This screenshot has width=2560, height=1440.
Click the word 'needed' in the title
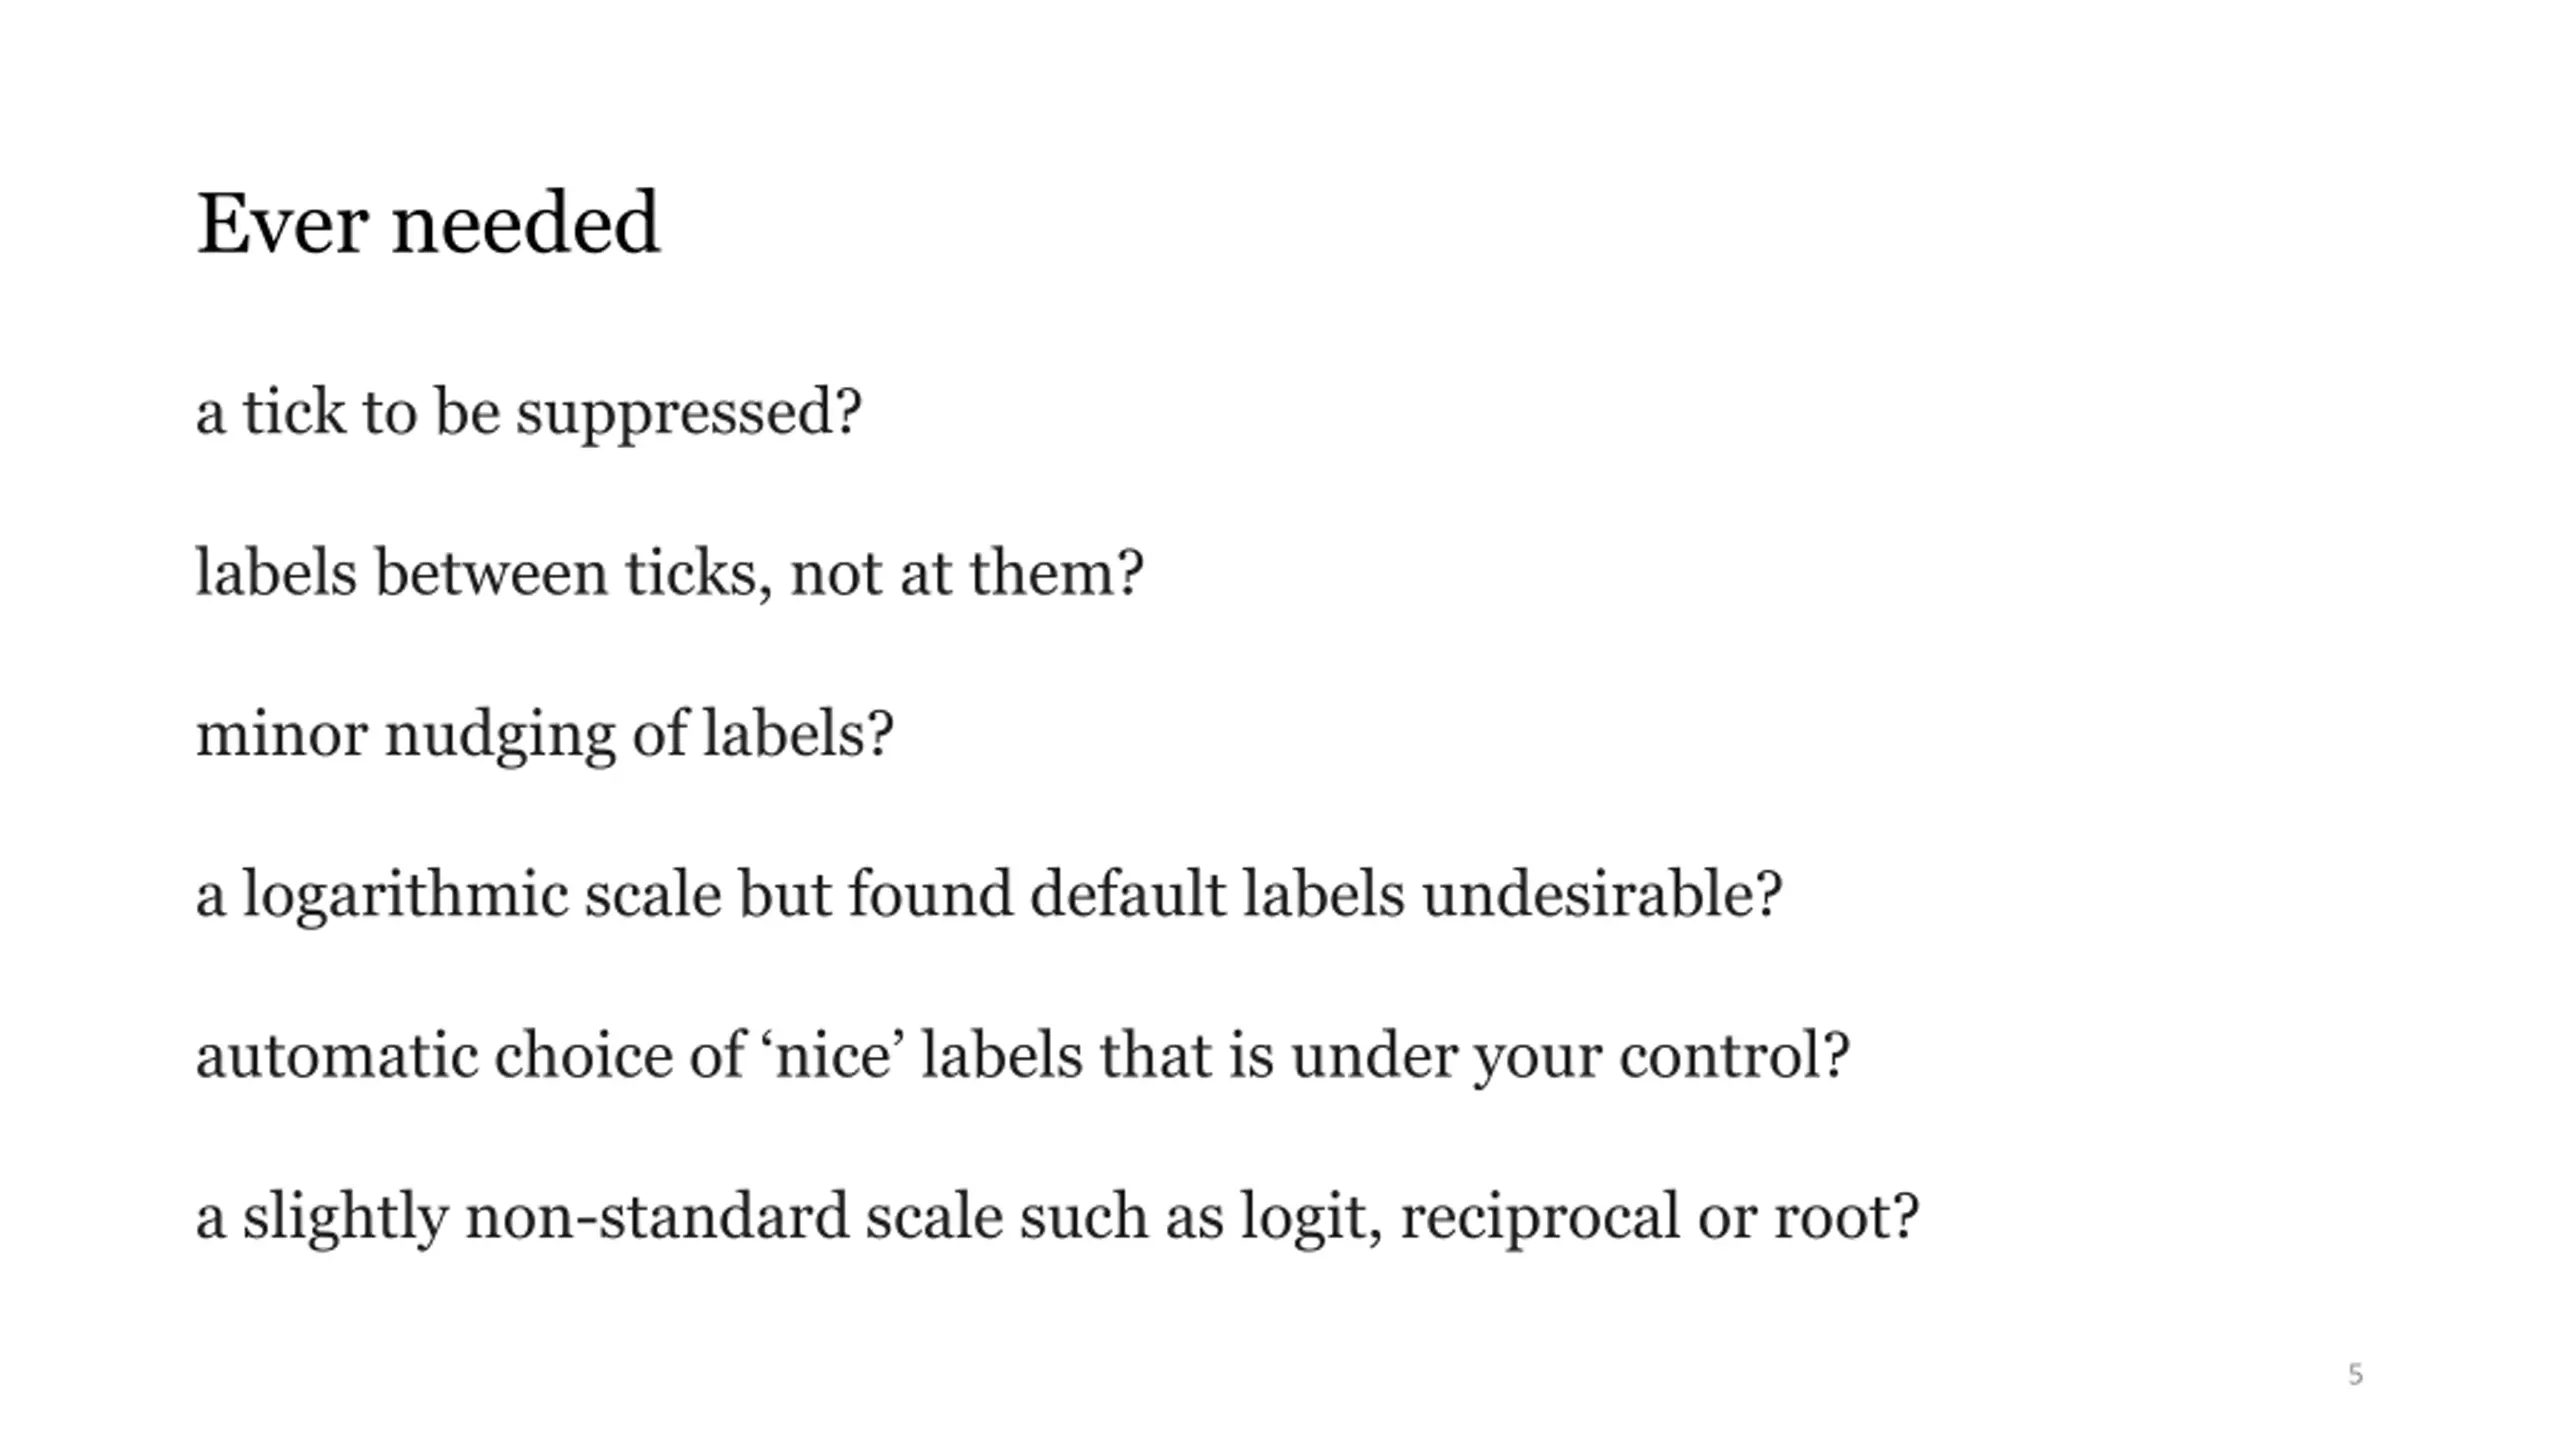point(526,223)
